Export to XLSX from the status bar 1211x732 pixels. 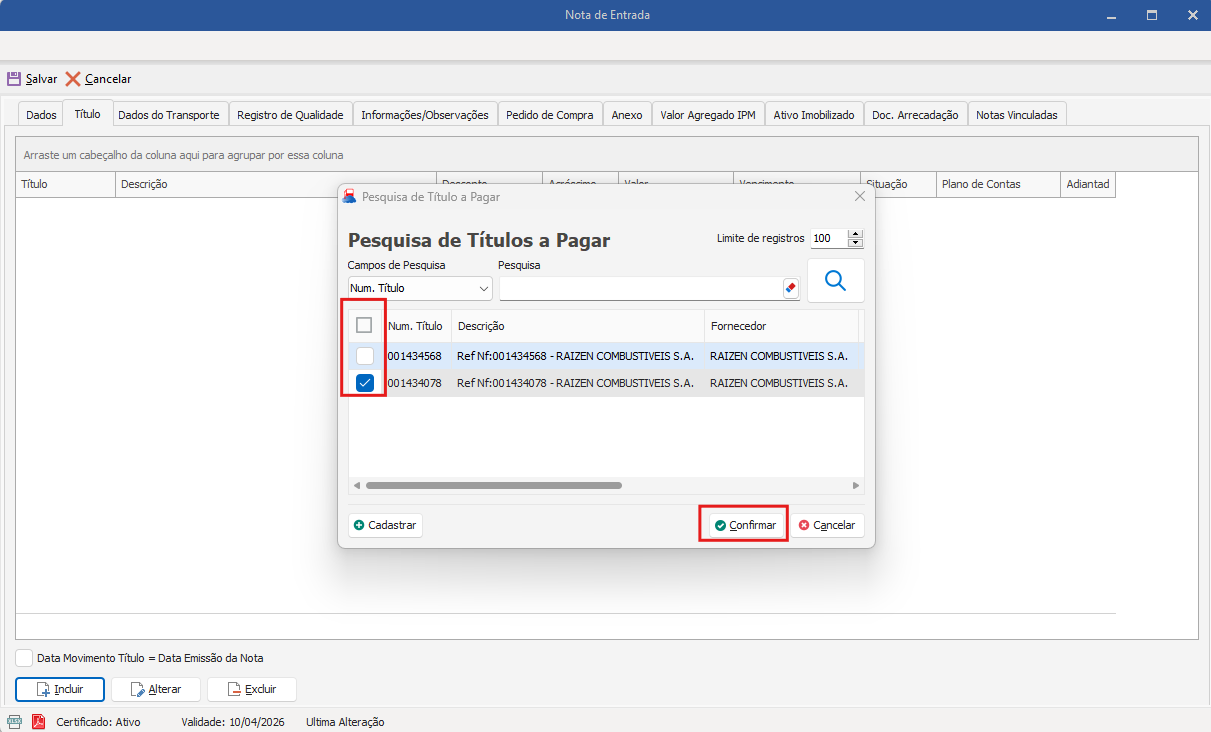coord(15,721)
